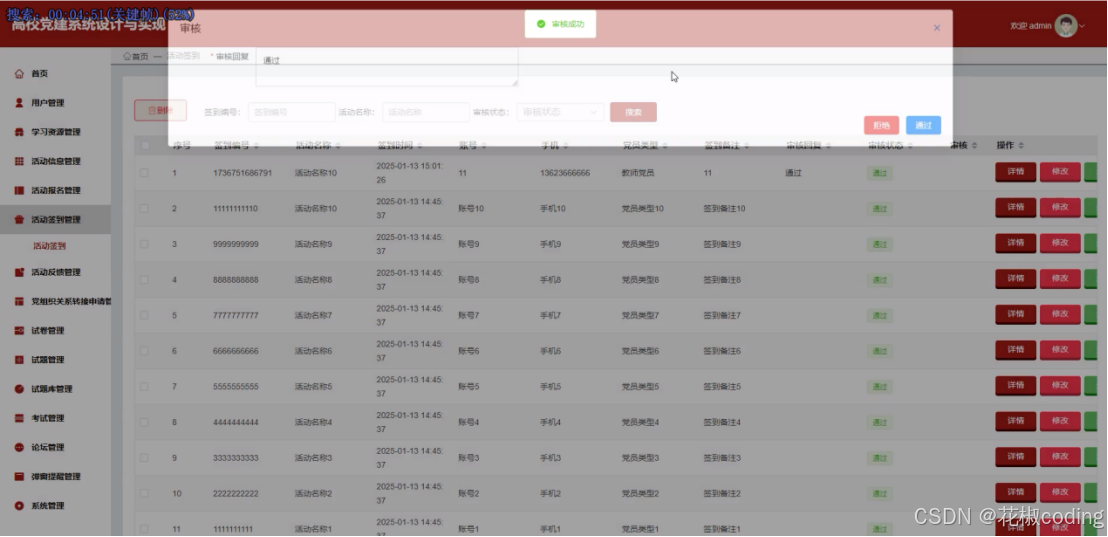Sort table by 审核状态 column arrows
Image resolution: width=1108 pixels, height=537 pixels.
point(910,146)
